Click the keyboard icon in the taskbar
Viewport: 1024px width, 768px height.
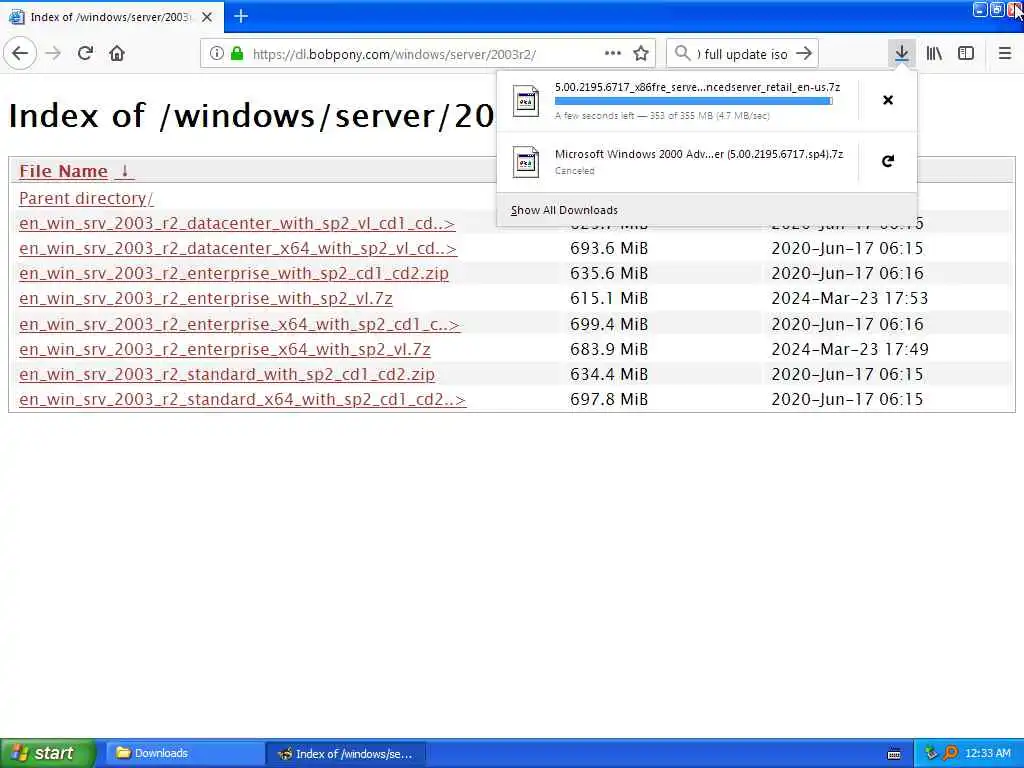pos(894,754)
